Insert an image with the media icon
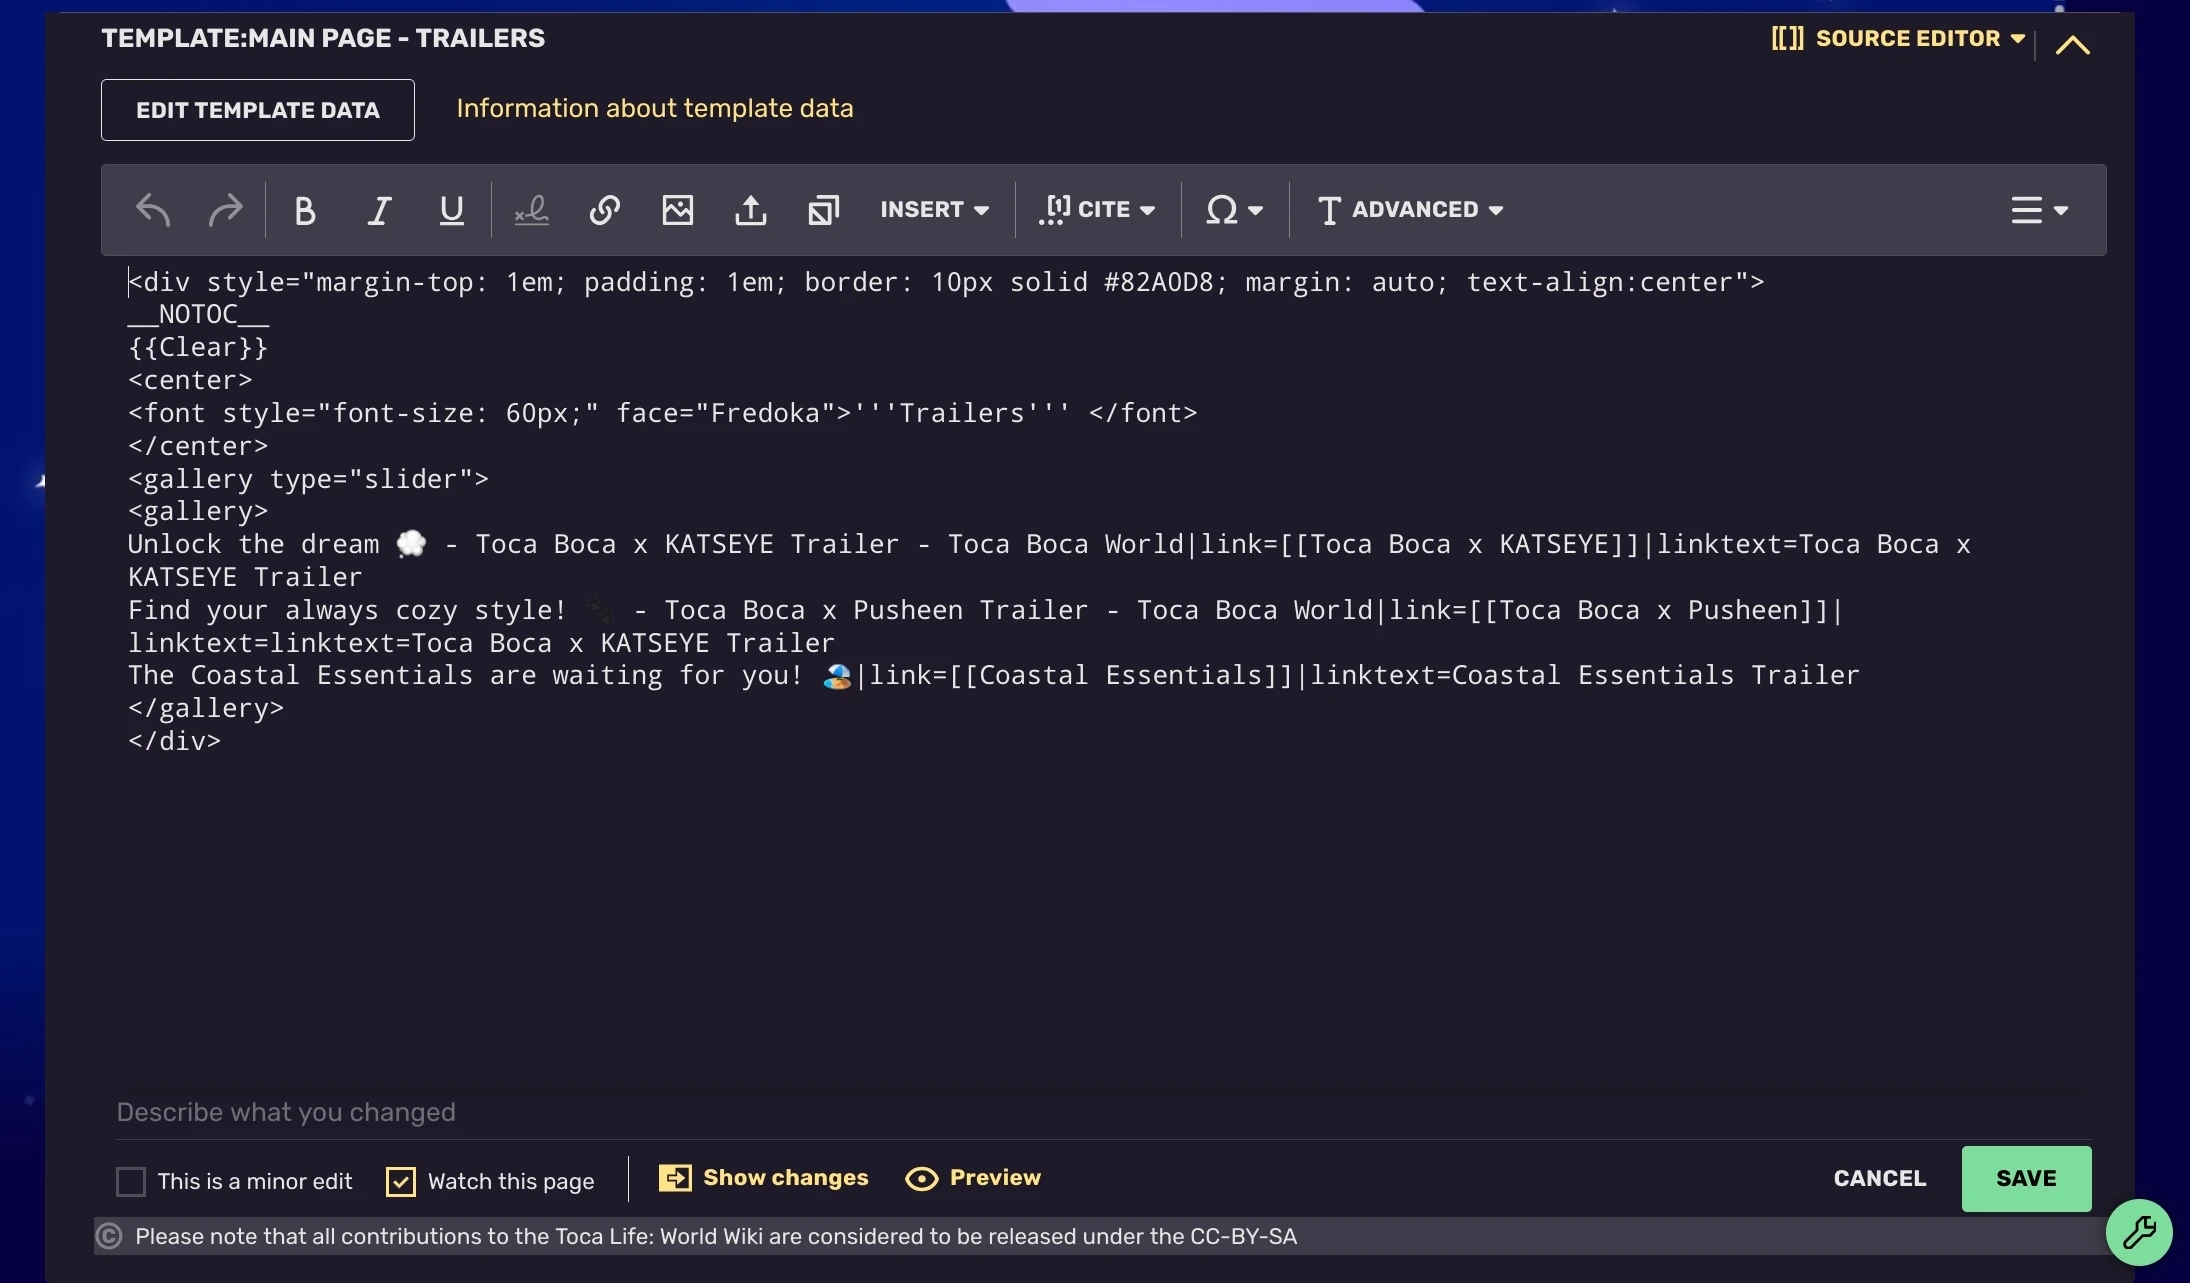Viewport: 2190px width, 1283px height. (x=677, y=210)
